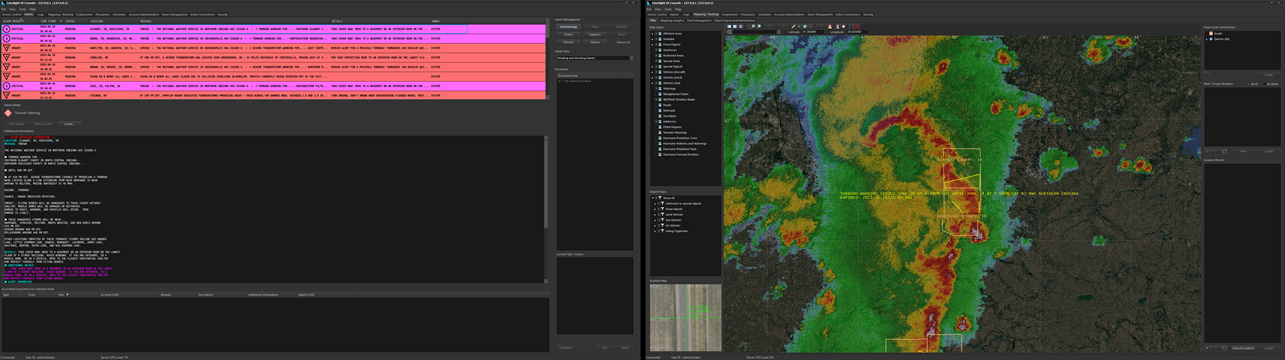Click the Acknowledge alarm button
1285x360 pixels.
[568, 27]
